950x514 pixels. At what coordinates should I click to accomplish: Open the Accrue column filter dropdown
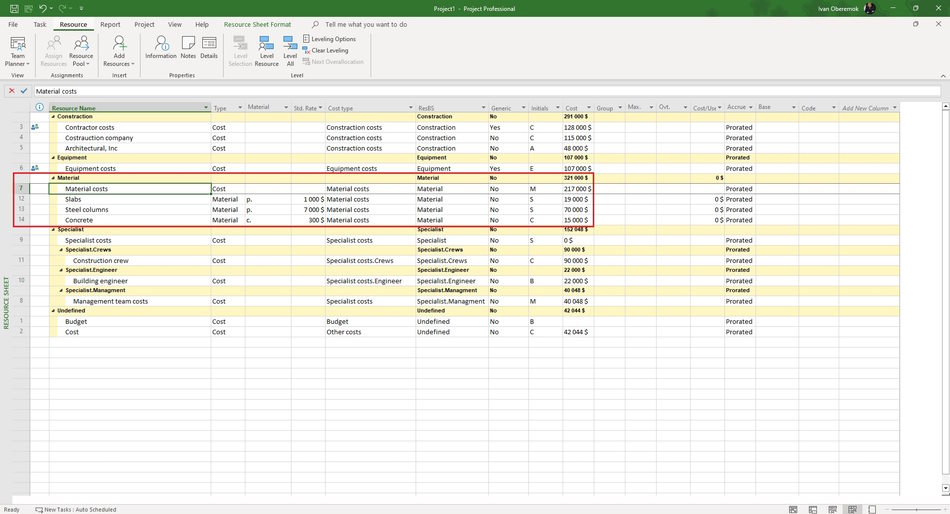coord(750,107)
